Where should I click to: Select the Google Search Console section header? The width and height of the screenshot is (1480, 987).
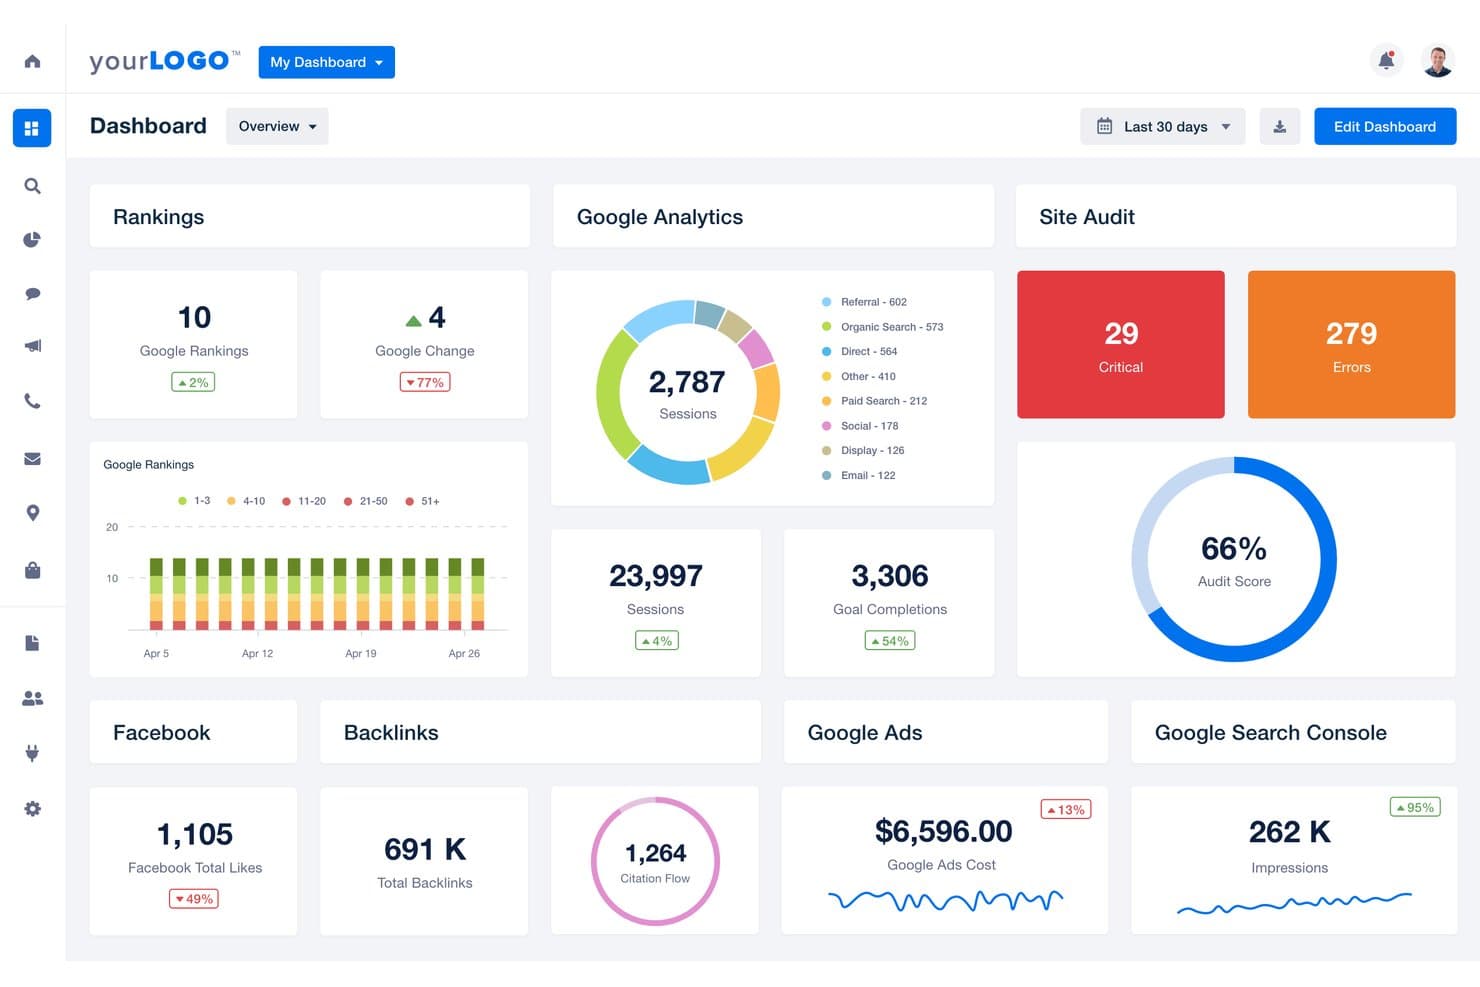[1293, 732]
